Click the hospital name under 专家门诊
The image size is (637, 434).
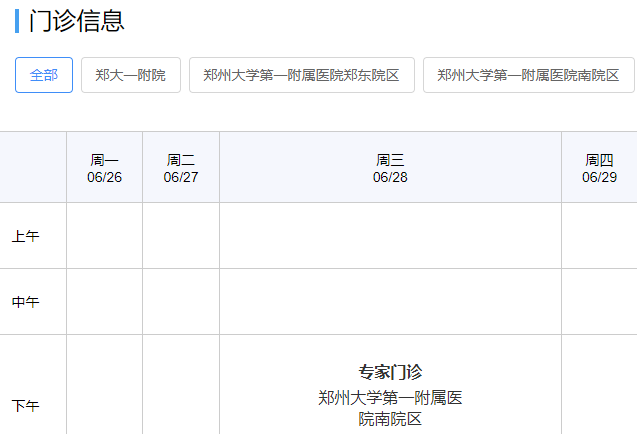point(390,408)
